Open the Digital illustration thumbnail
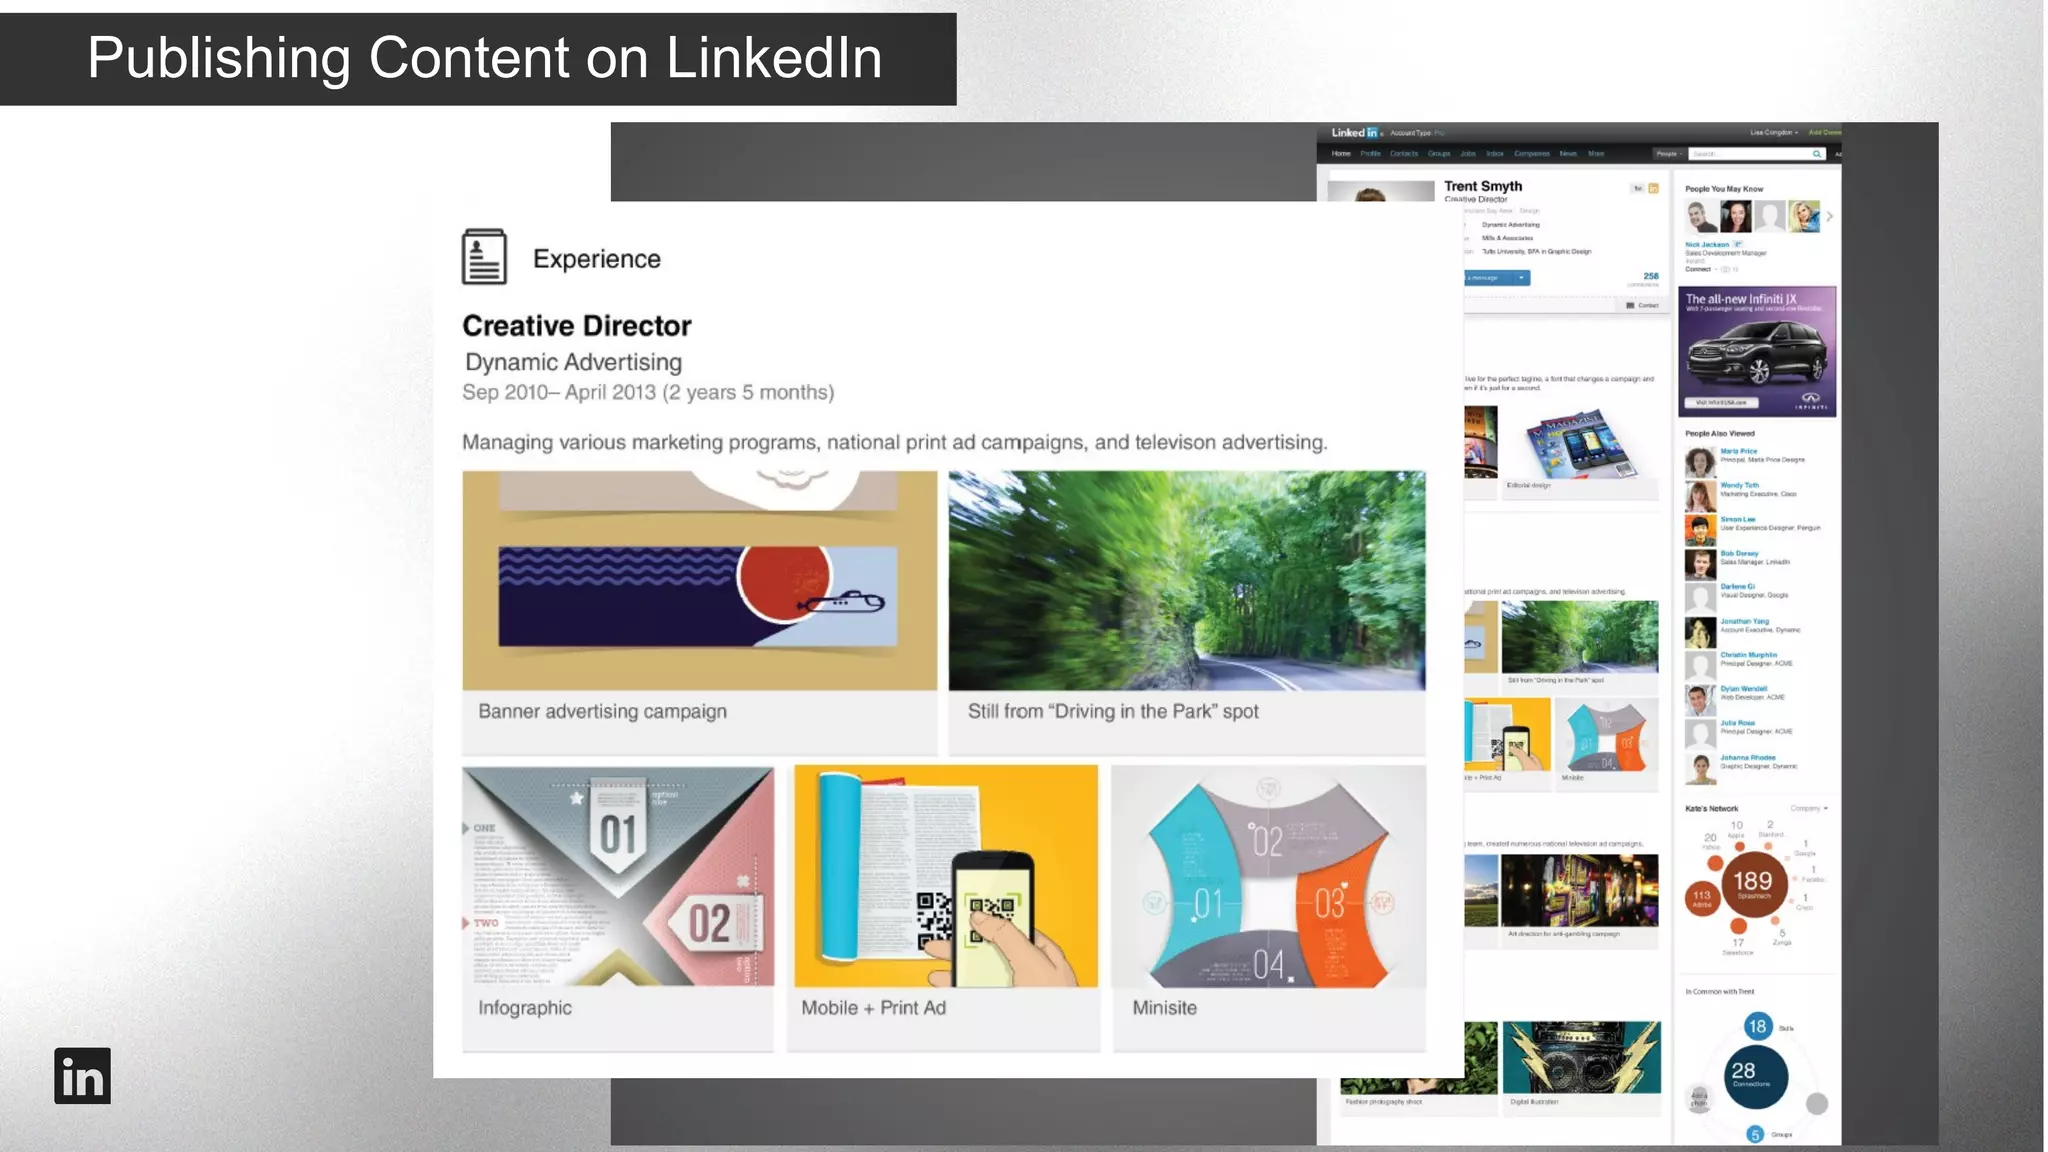The height and width of the screenshot is (1152, 2048). (1581, 1057)
